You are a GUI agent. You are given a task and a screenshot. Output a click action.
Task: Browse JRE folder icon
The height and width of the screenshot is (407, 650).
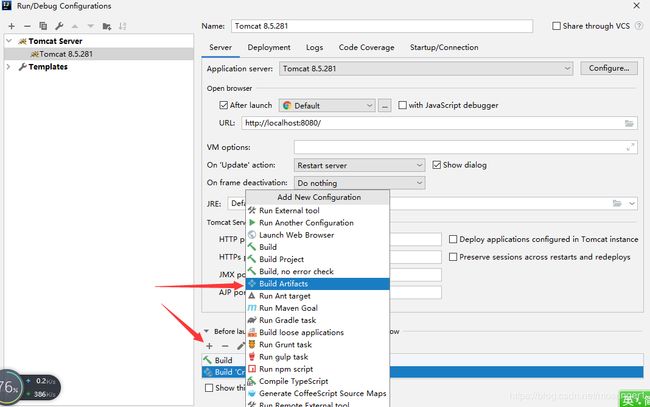click(x=617, y=204)
